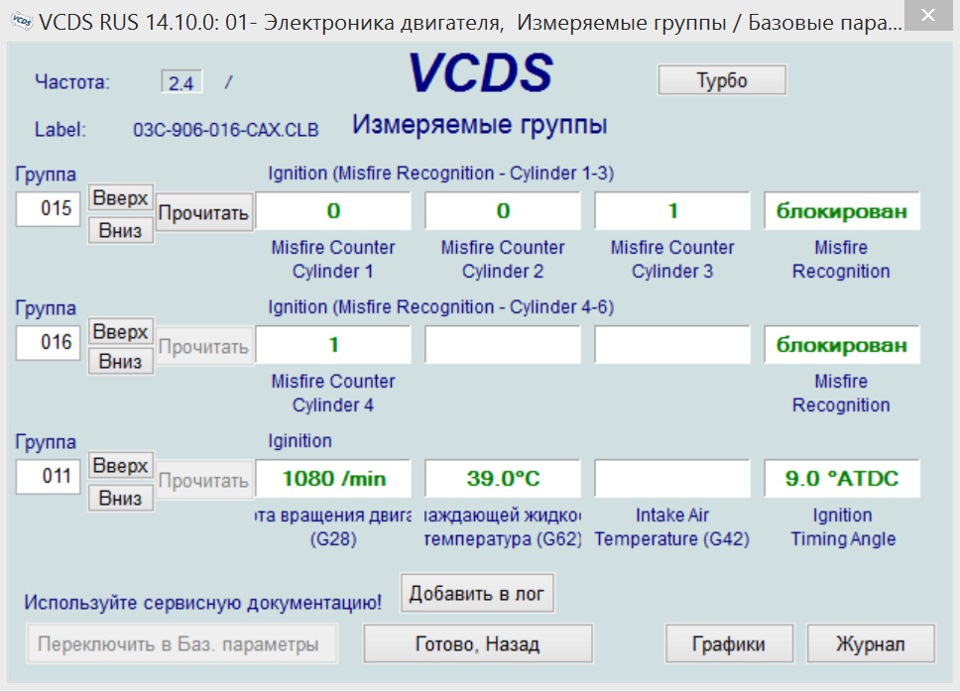Click the Частота value 2.4
The image size is (960, 692).
pos(181,82)
